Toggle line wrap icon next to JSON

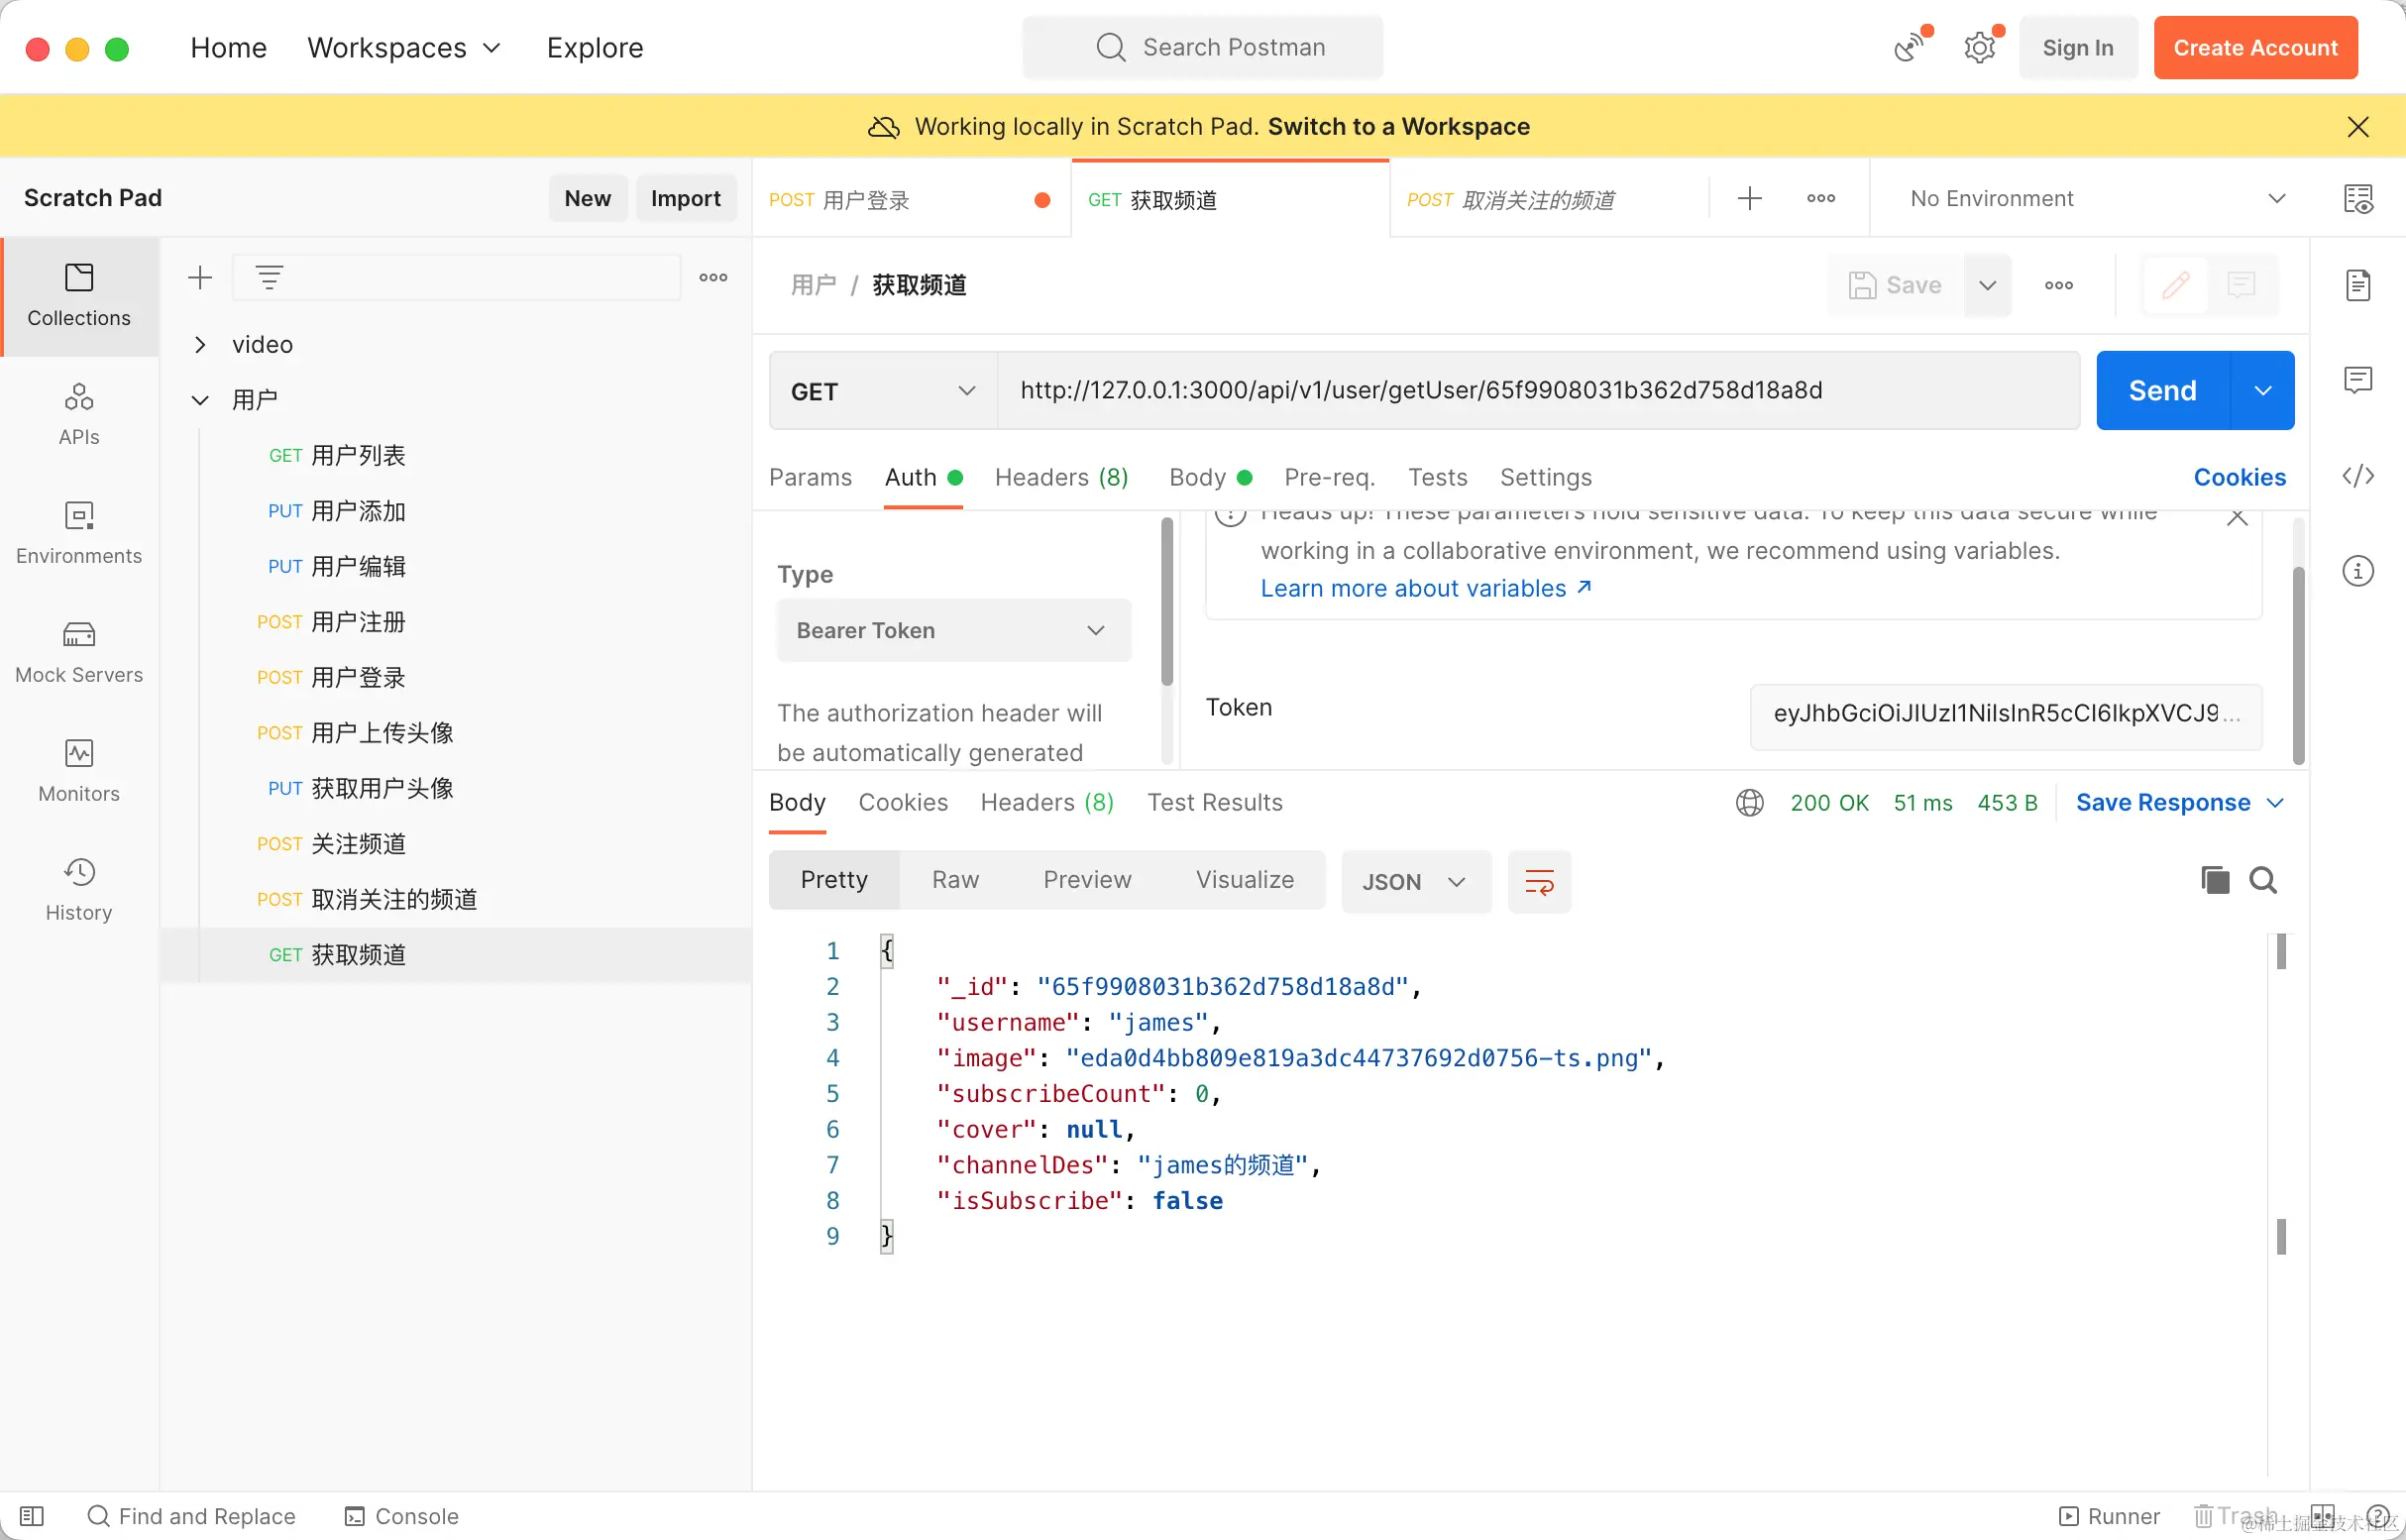pos(1539,882)
